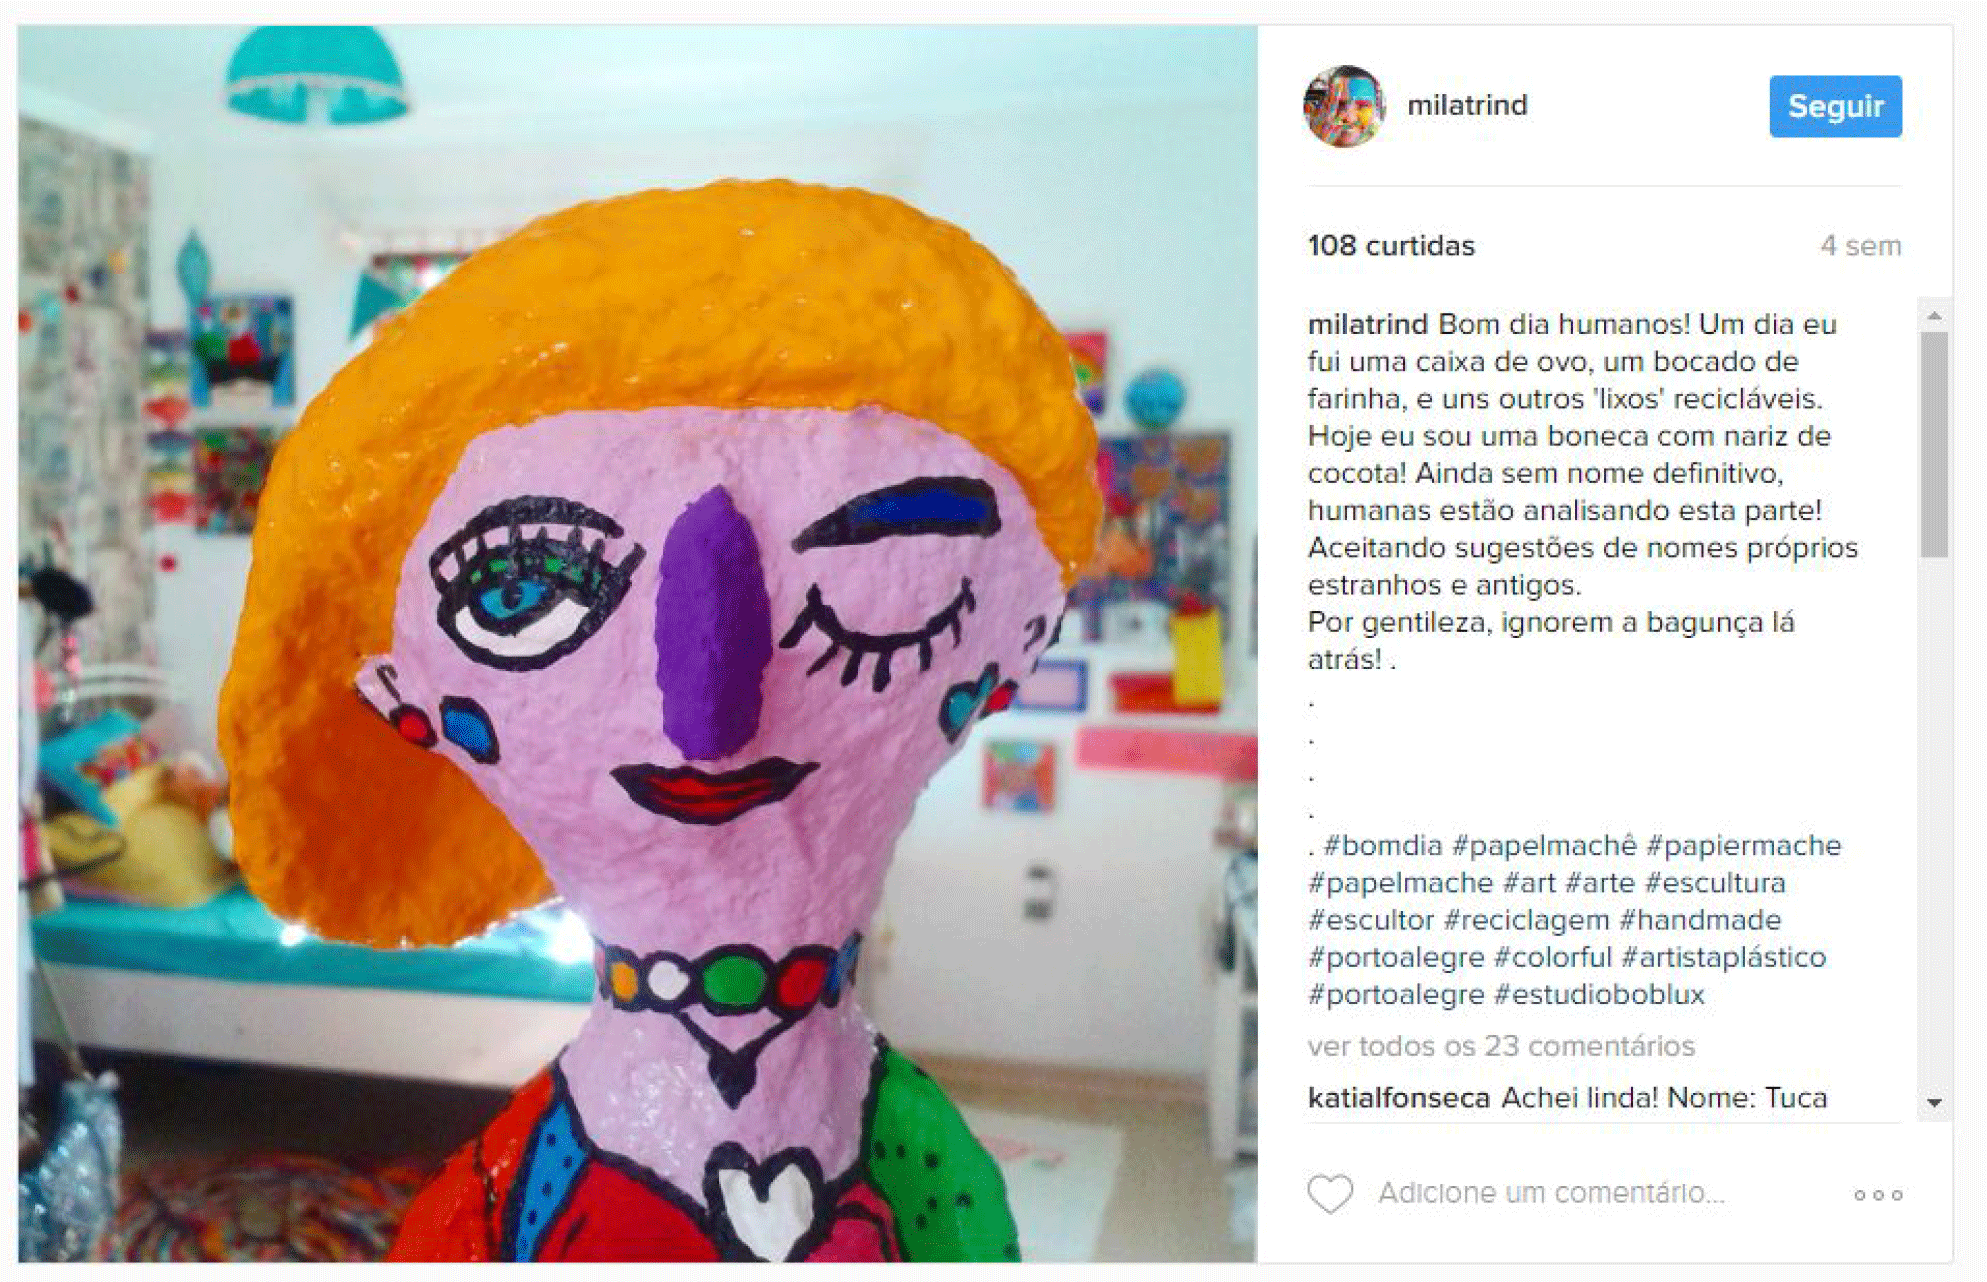The width and height of the screenshot is (1987, 1282).
Task: Like the post with the heart icon
Action: coord(1330,1193)
